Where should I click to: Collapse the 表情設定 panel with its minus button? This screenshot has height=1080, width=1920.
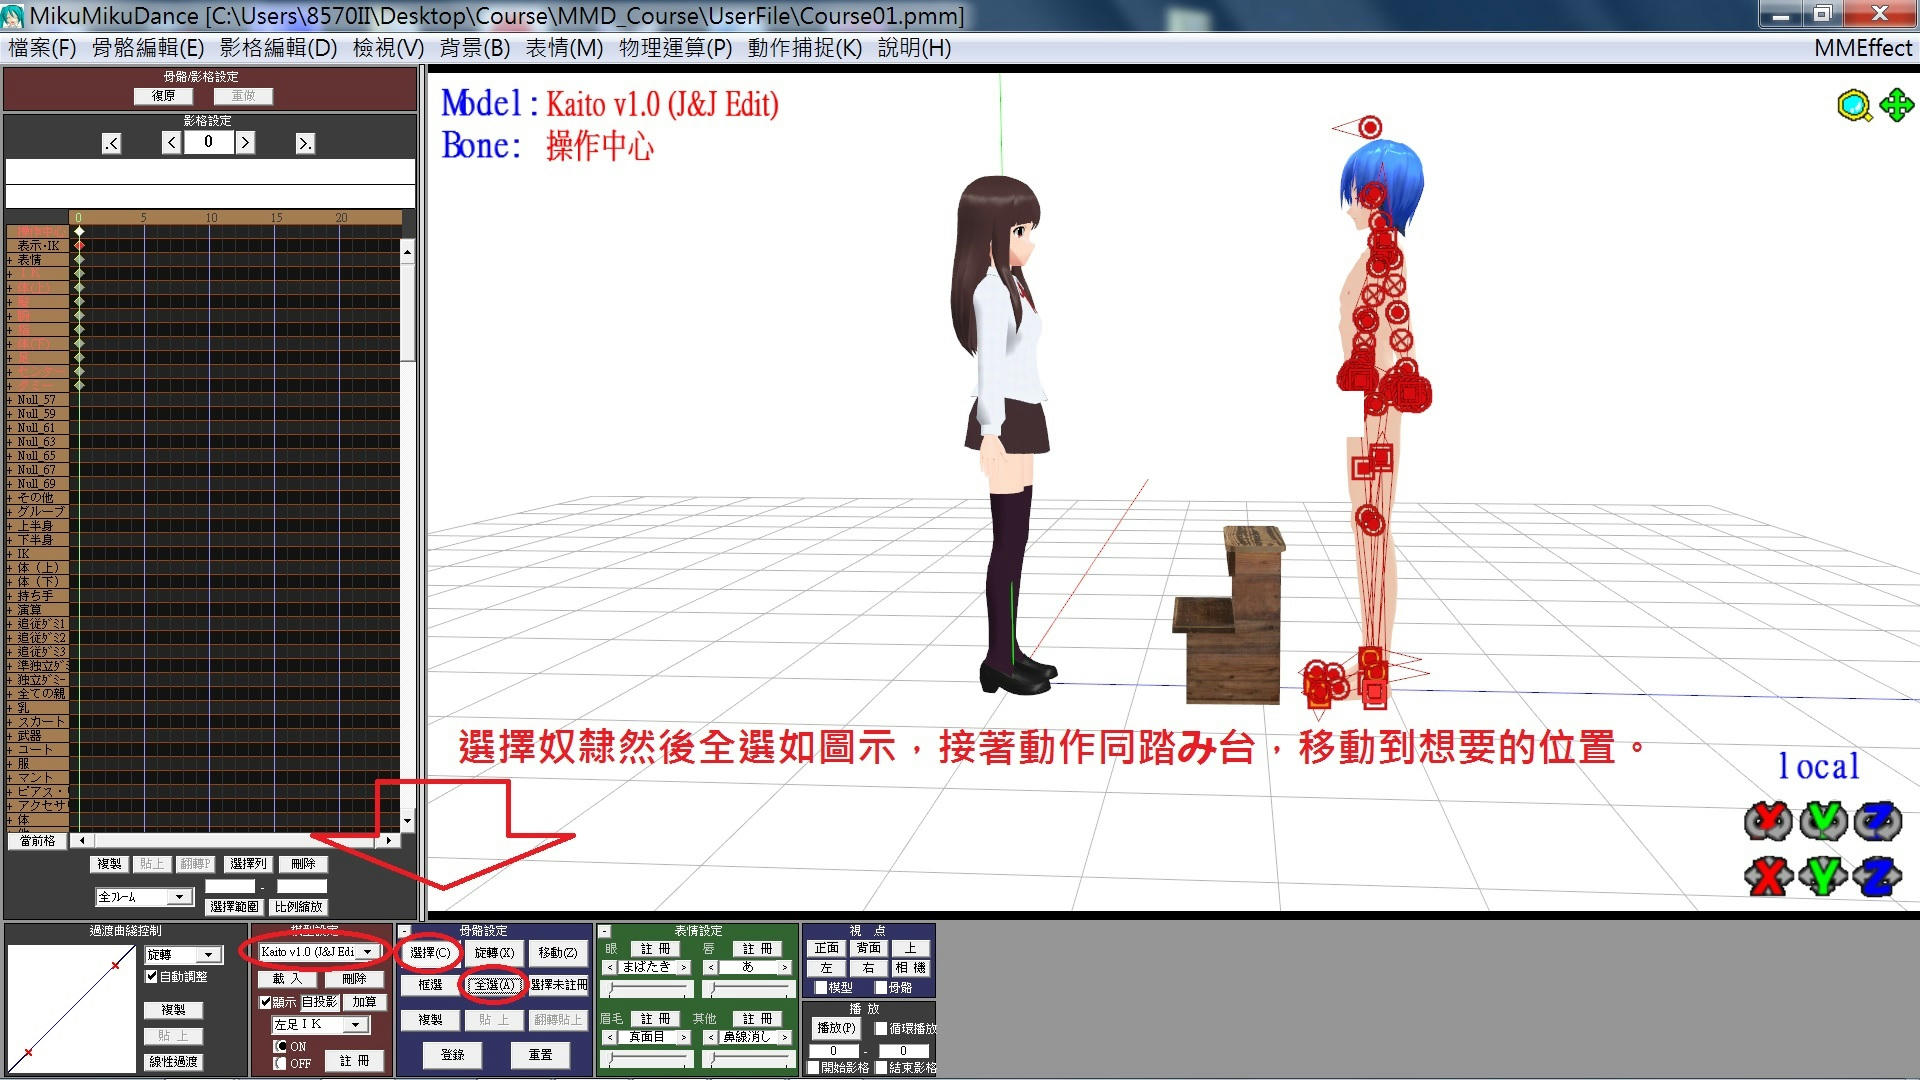coord(605,932)
